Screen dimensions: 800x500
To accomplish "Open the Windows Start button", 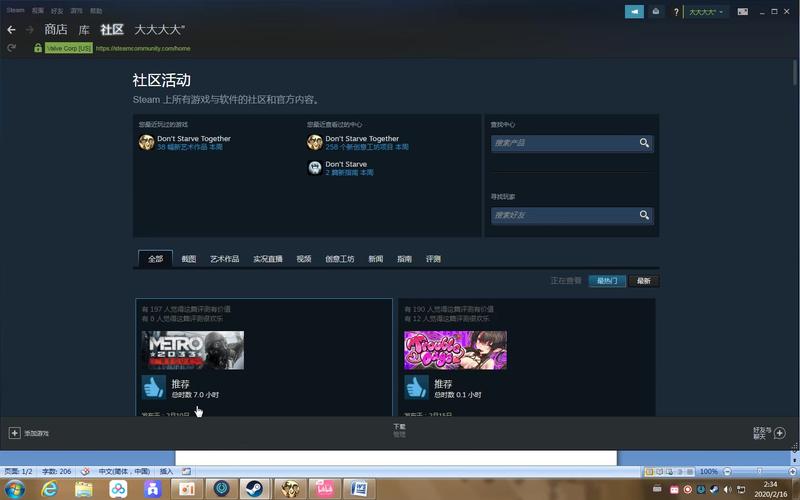I will (15, 489).
